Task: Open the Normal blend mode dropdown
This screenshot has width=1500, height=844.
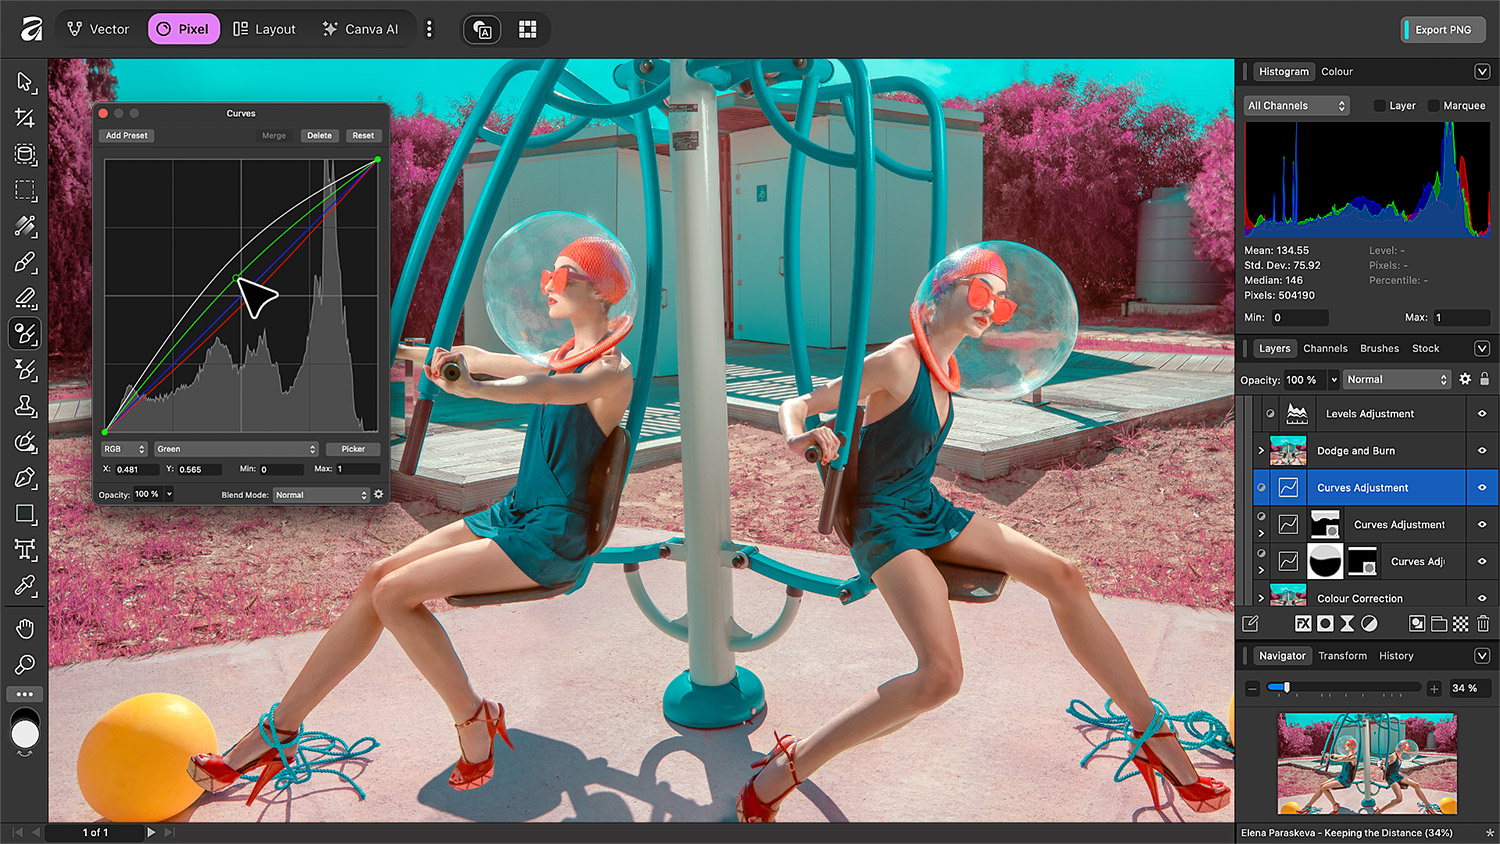Action: [1396, 379]
